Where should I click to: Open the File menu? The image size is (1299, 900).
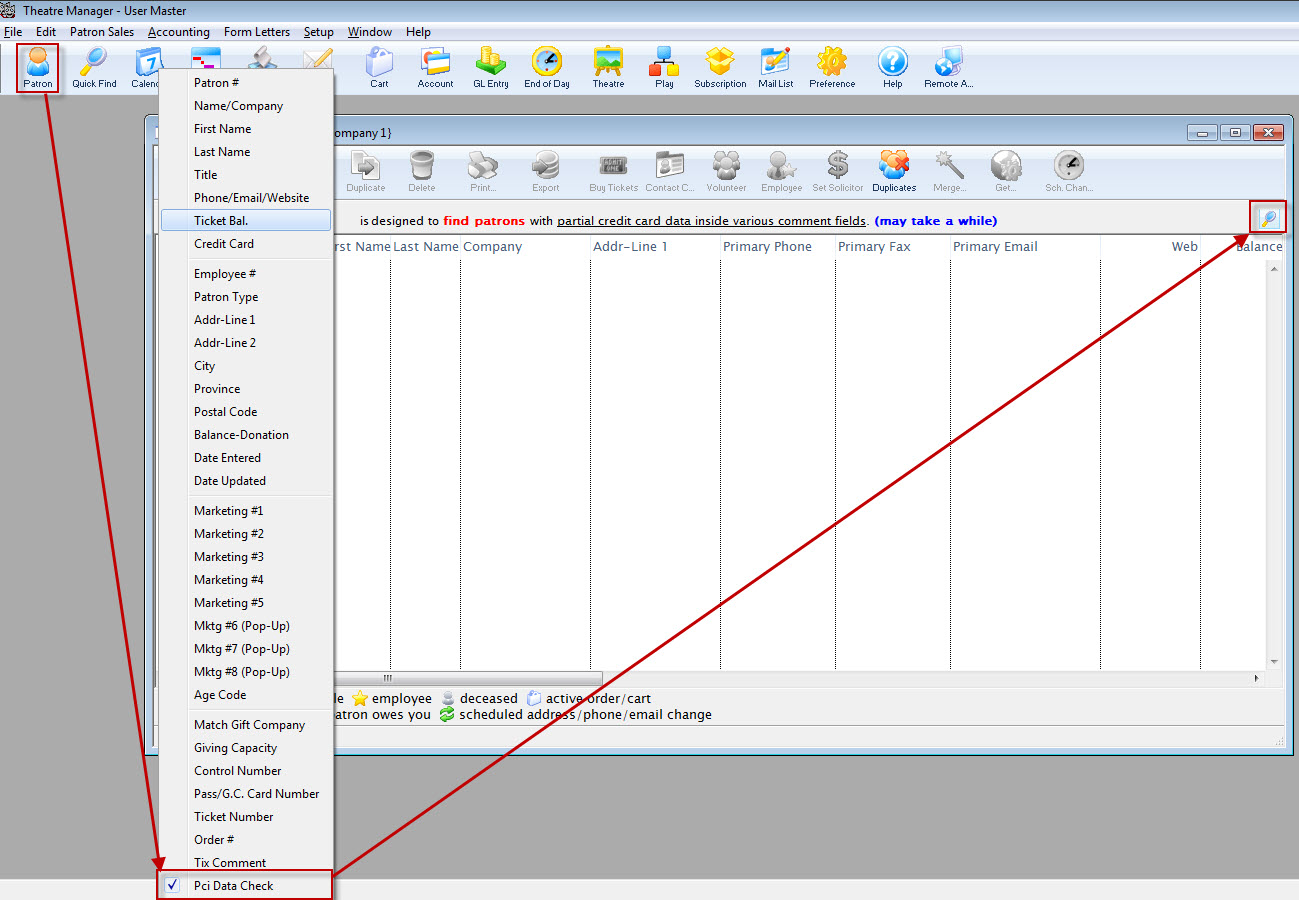(x=13, y=32)
